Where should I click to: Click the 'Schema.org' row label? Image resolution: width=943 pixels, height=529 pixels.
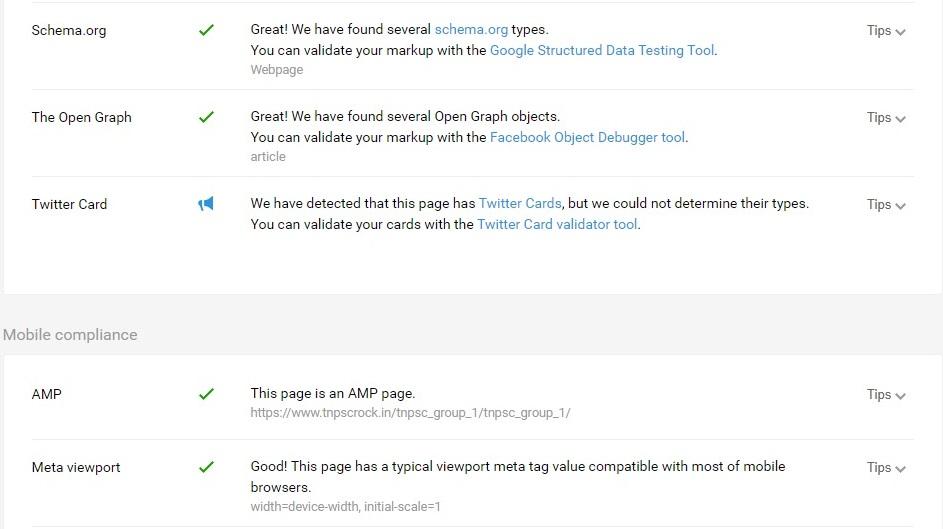(69, 31)
